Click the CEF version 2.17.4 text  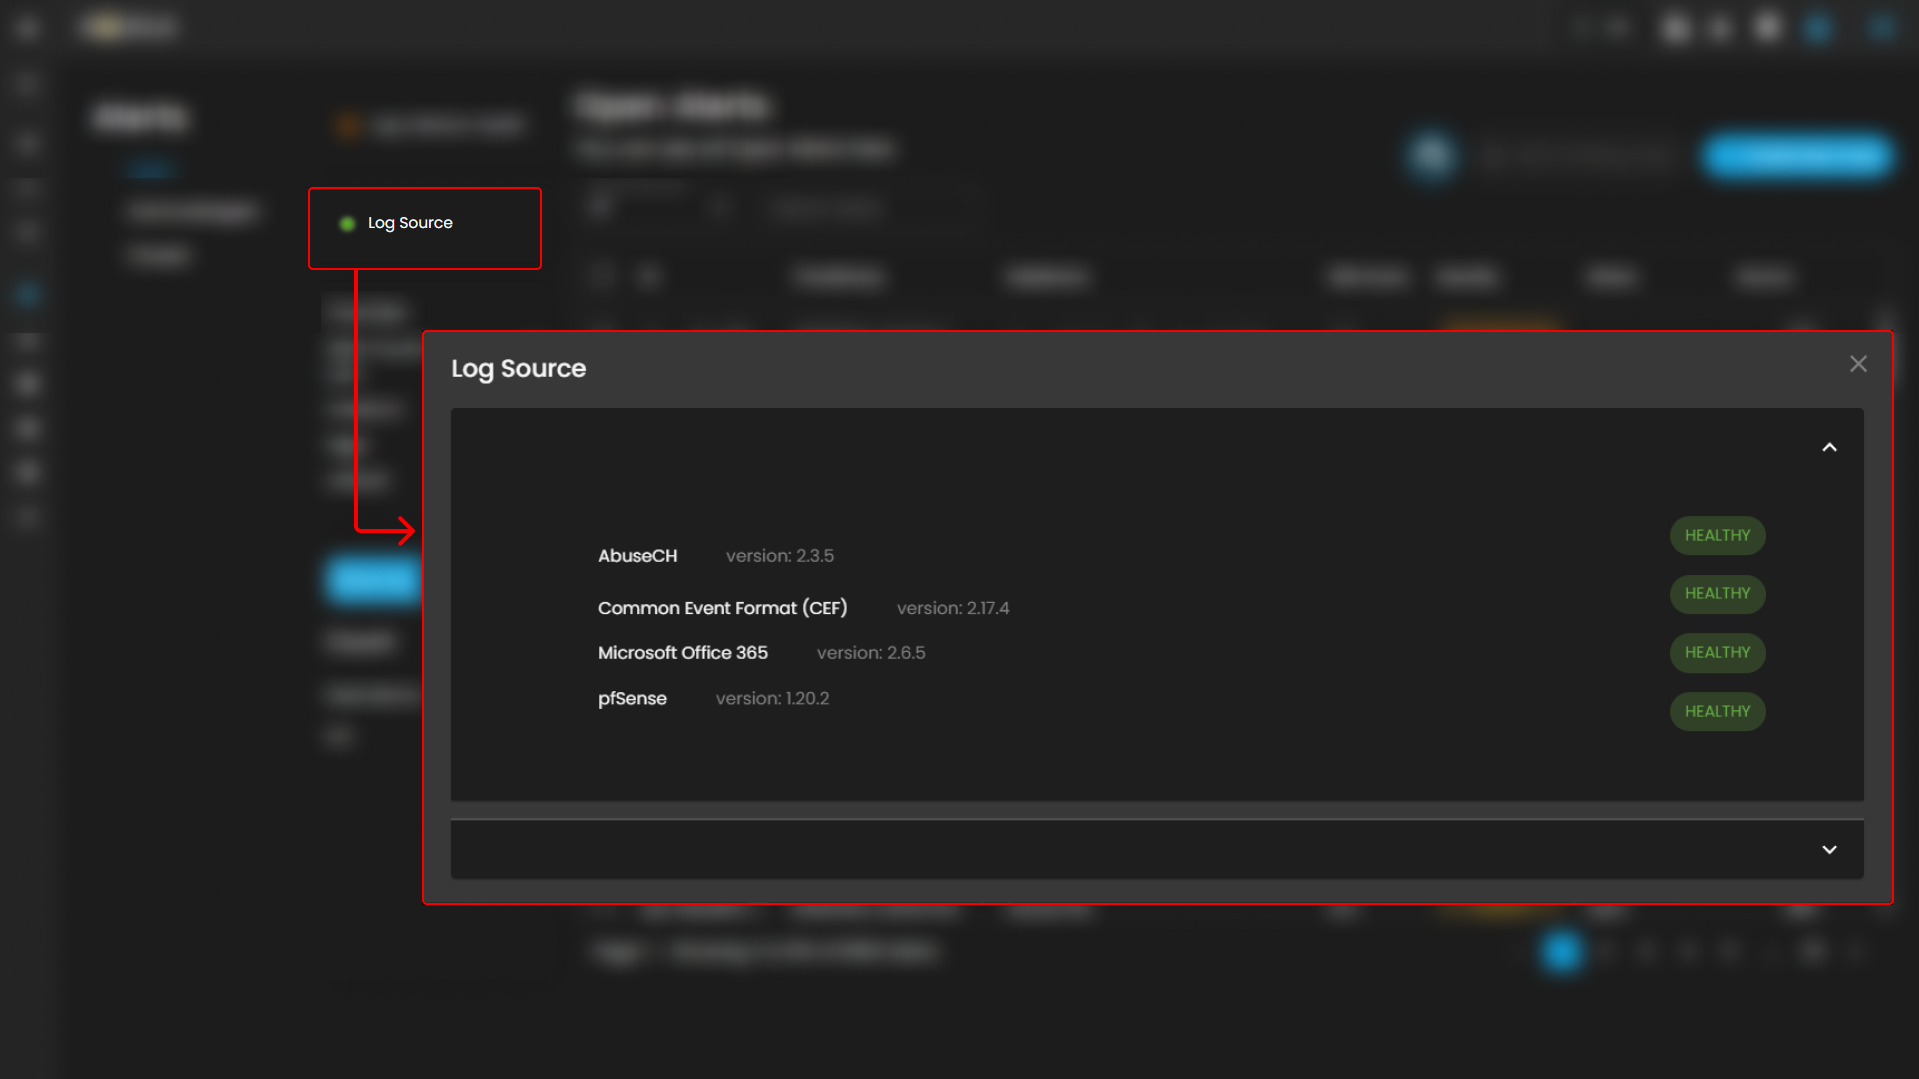pos(952,608)
